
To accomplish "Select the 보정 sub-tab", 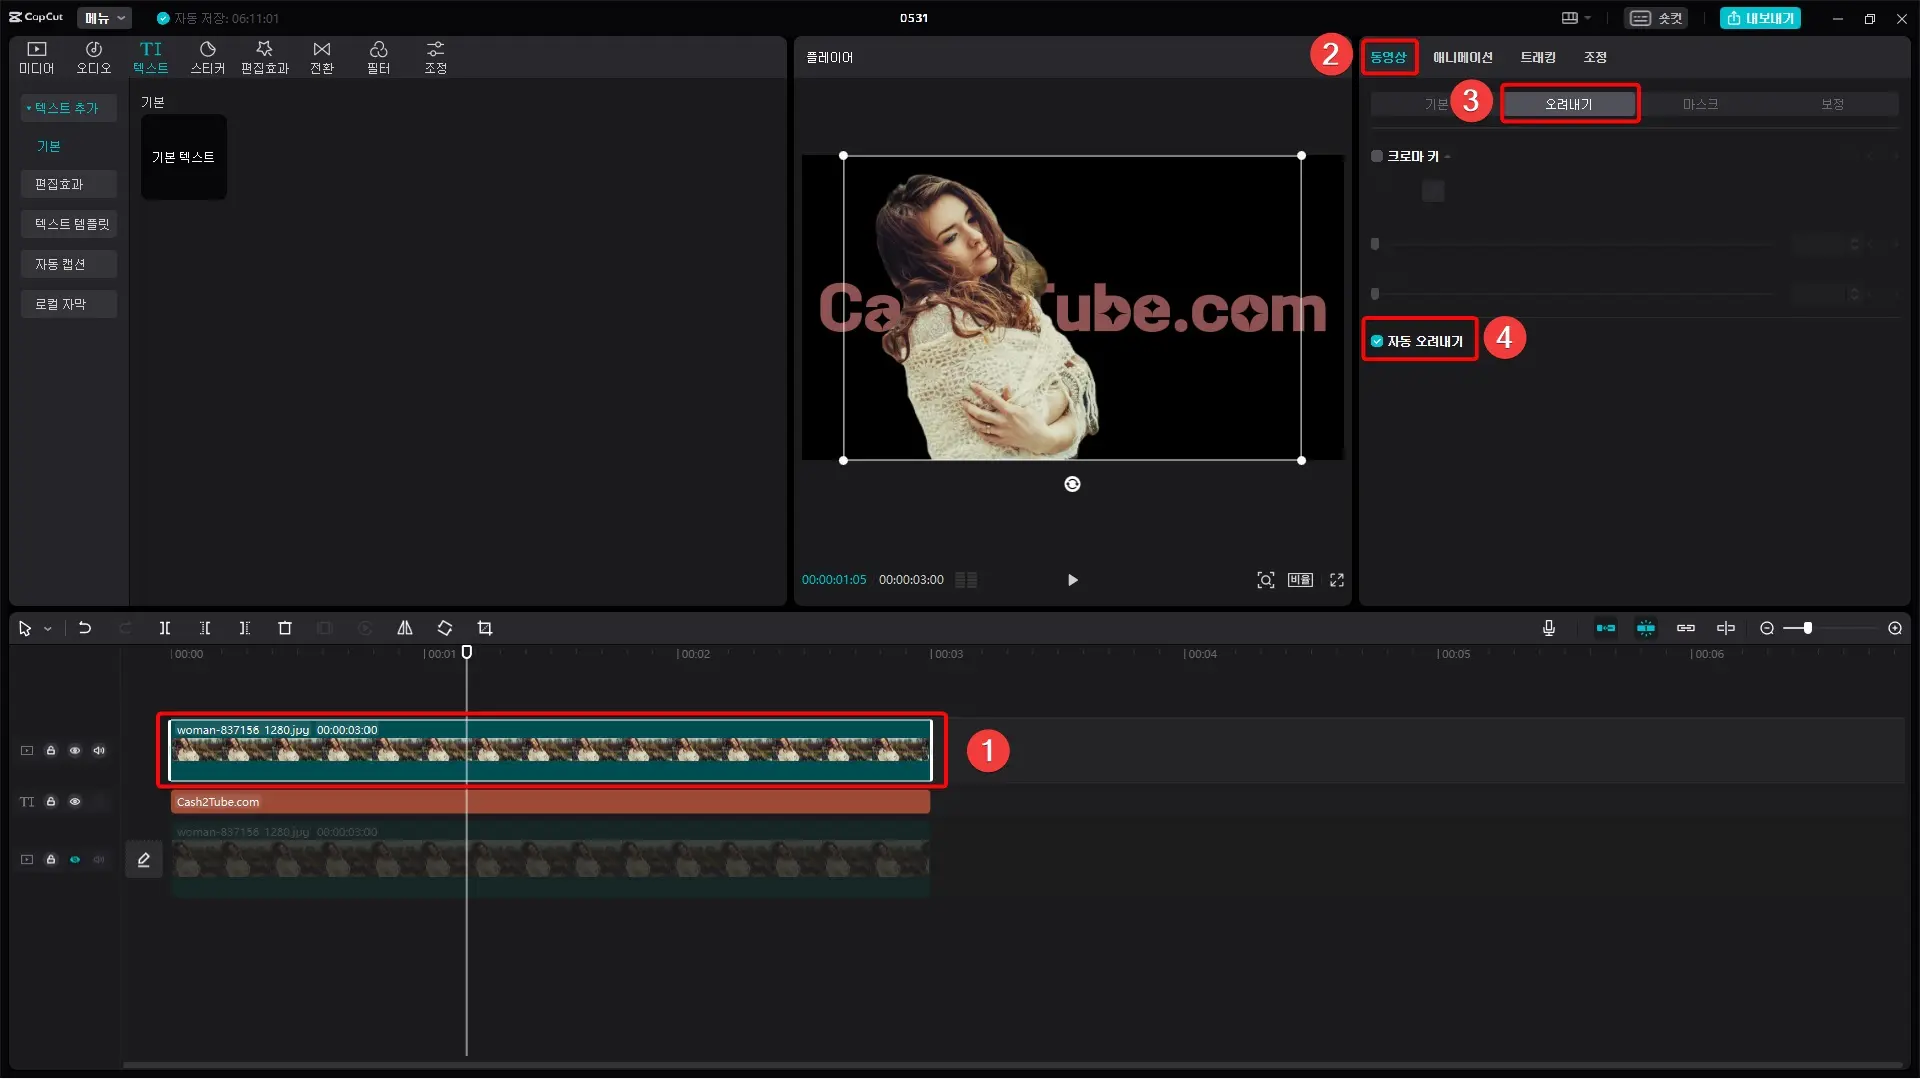I will click(1832, 104).
